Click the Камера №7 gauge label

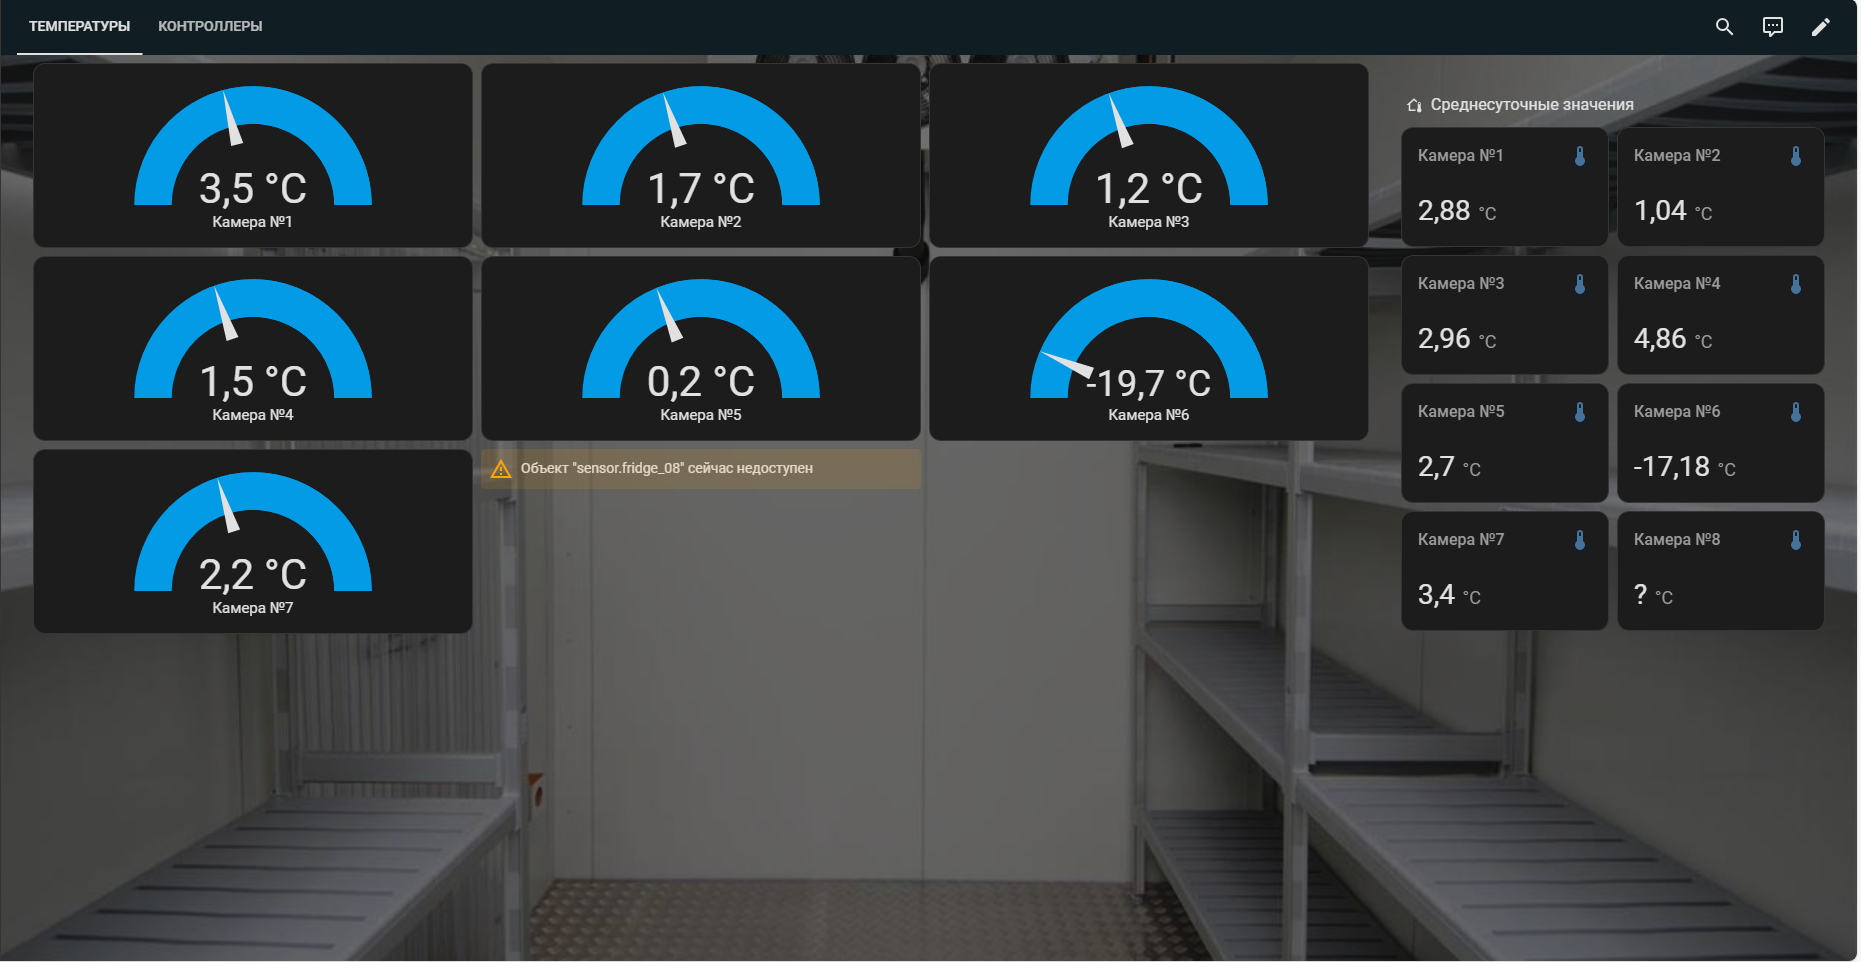(253, 608)
